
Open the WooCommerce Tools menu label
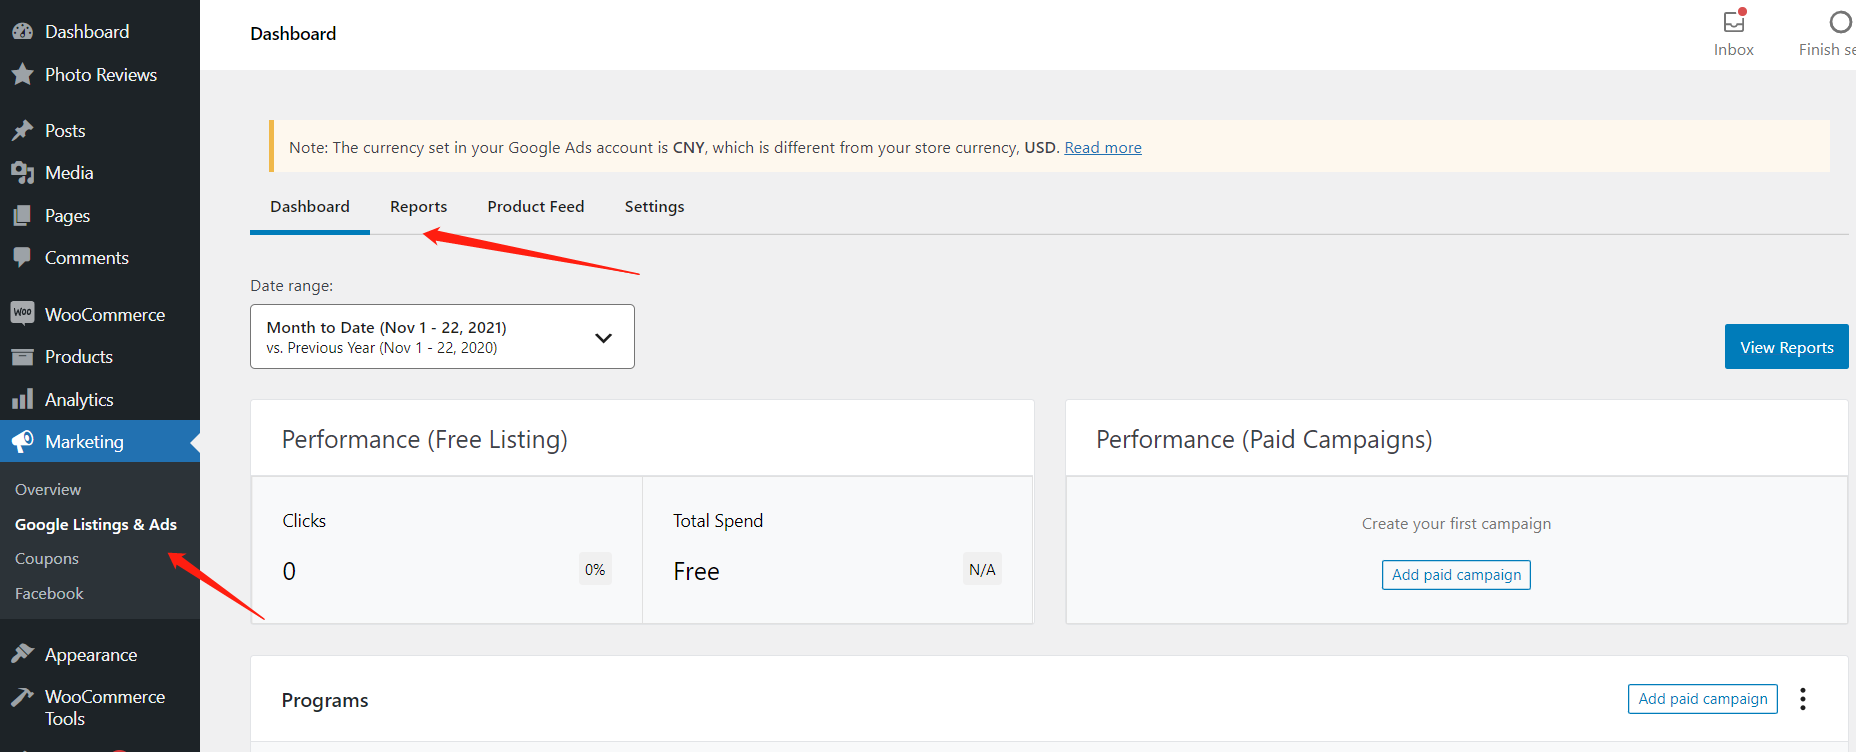point(105,708)
